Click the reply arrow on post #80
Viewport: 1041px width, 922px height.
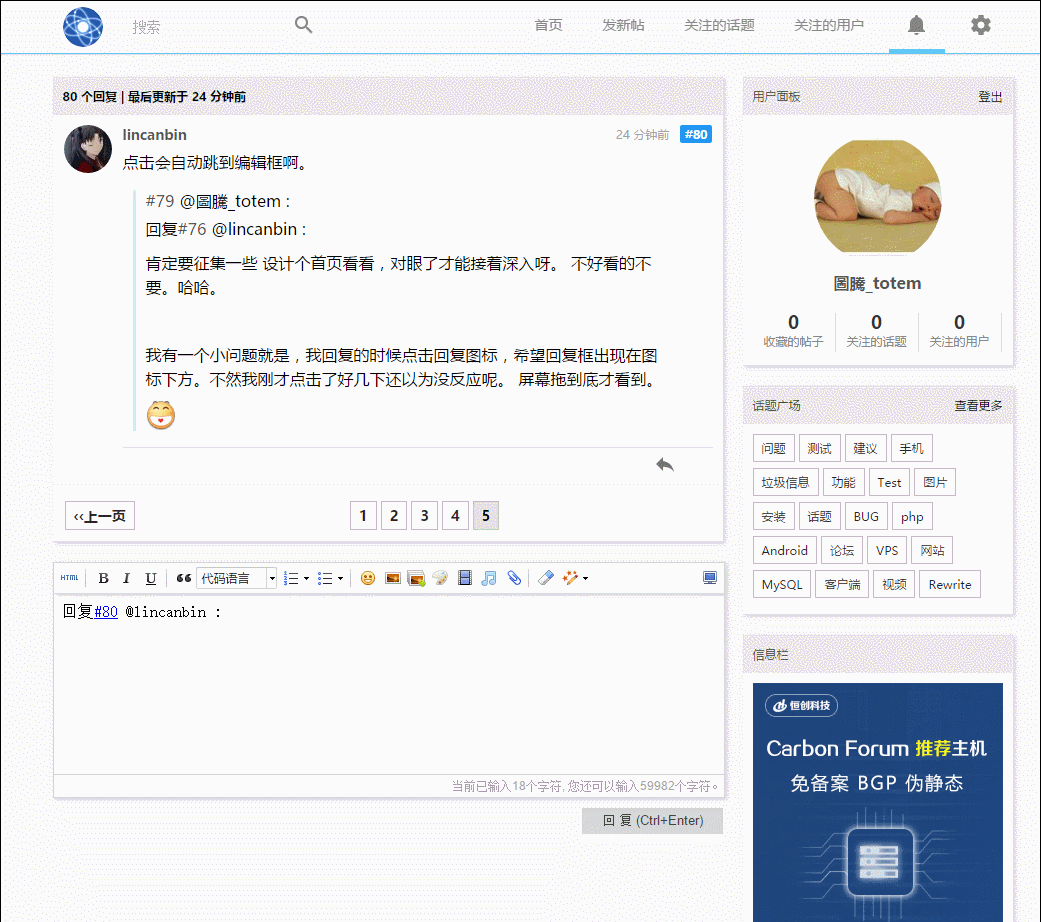(665, 465)
